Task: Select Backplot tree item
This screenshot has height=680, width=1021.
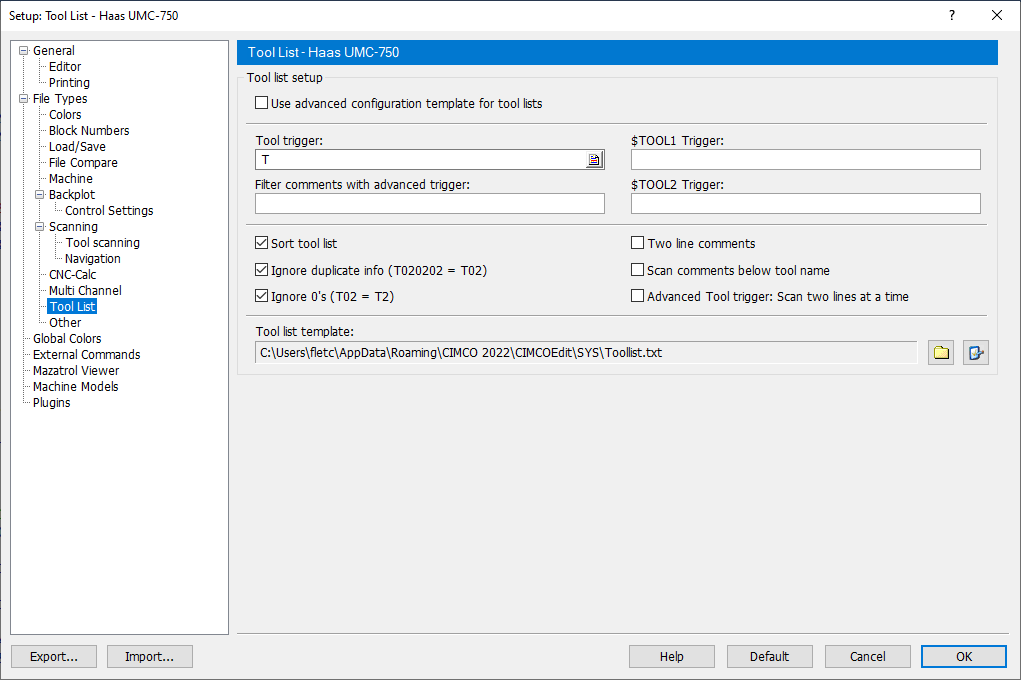Action: coord(72,194)
